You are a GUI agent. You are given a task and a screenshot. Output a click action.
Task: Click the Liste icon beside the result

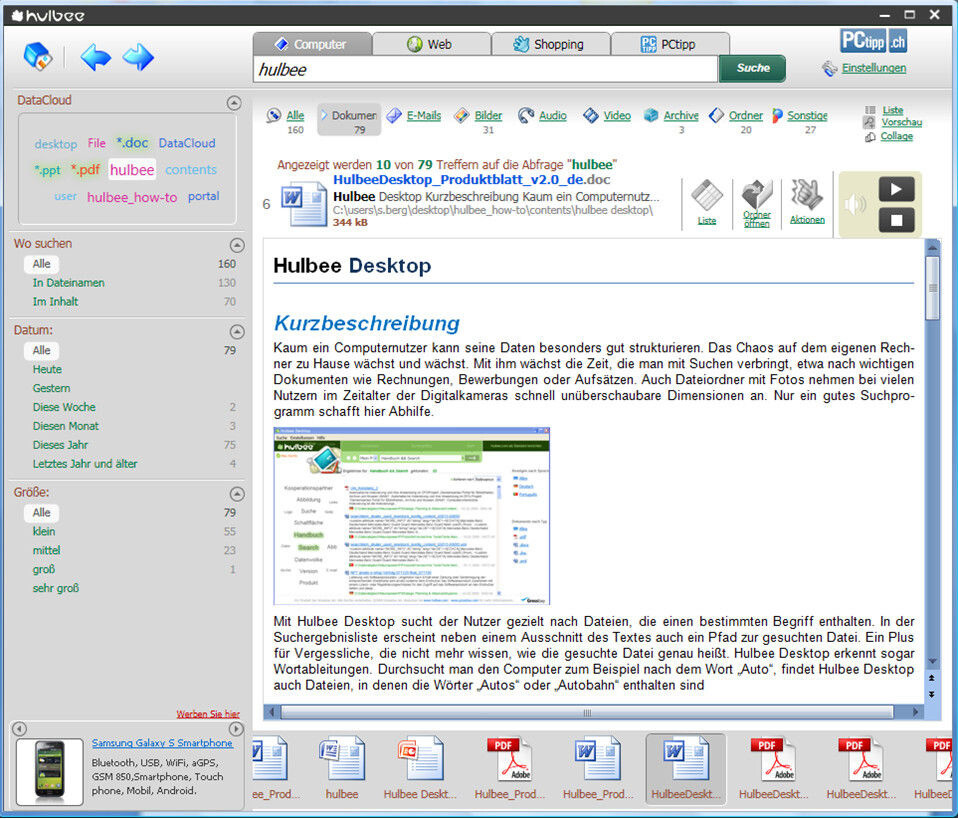(707, 196)
